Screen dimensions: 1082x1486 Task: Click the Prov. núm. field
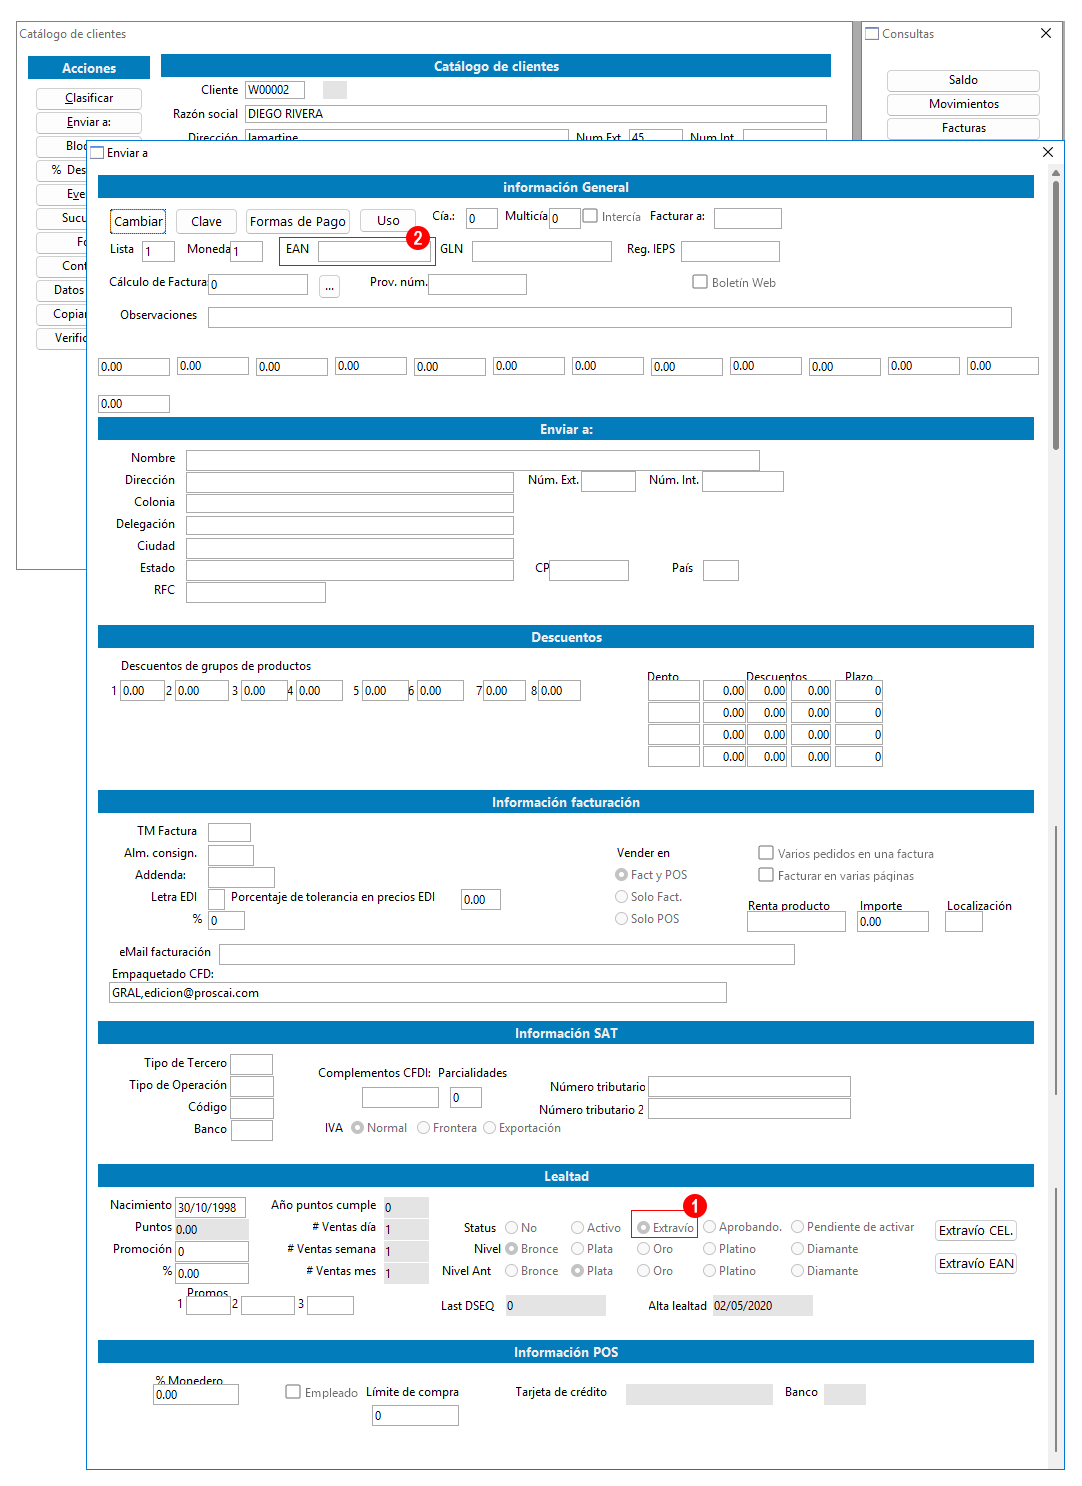[x=477, y=284]
